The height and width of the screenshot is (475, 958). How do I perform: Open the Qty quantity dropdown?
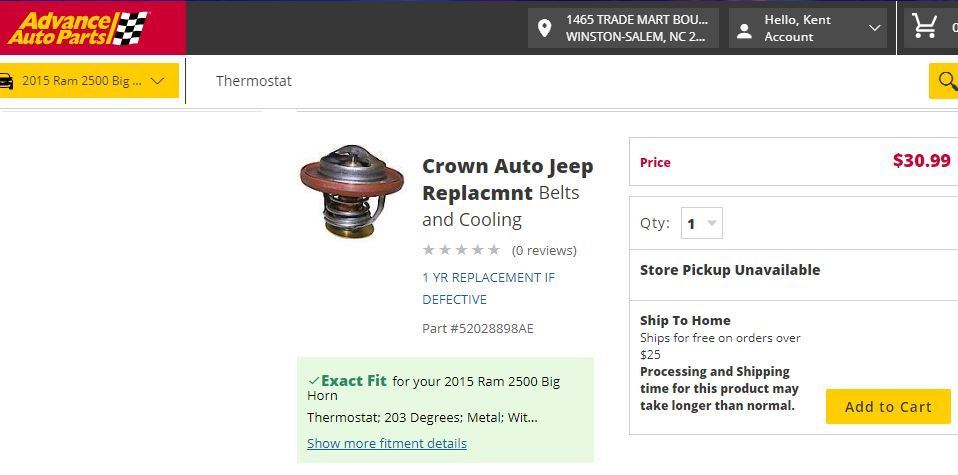701,223
